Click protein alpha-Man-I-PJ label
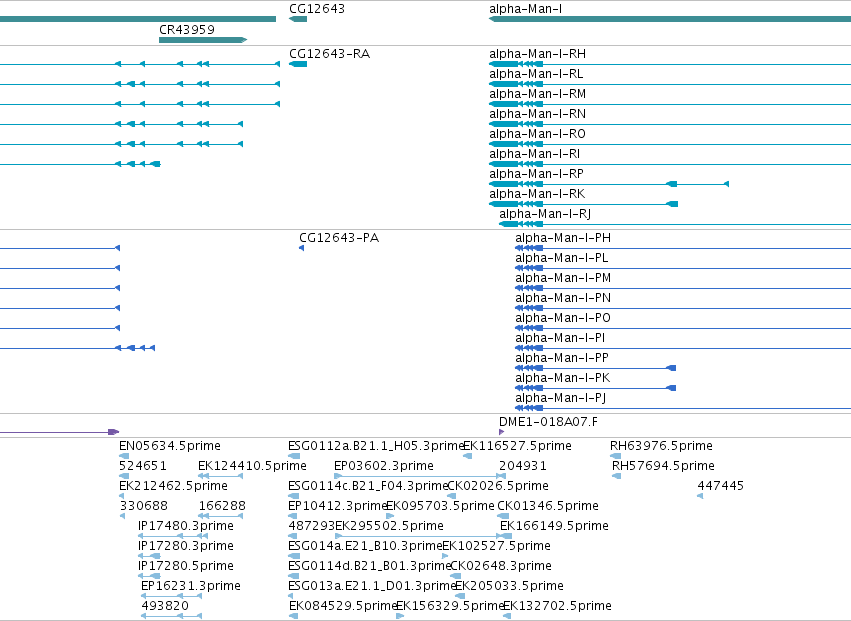The image size is (851, 621). [561, 398]
